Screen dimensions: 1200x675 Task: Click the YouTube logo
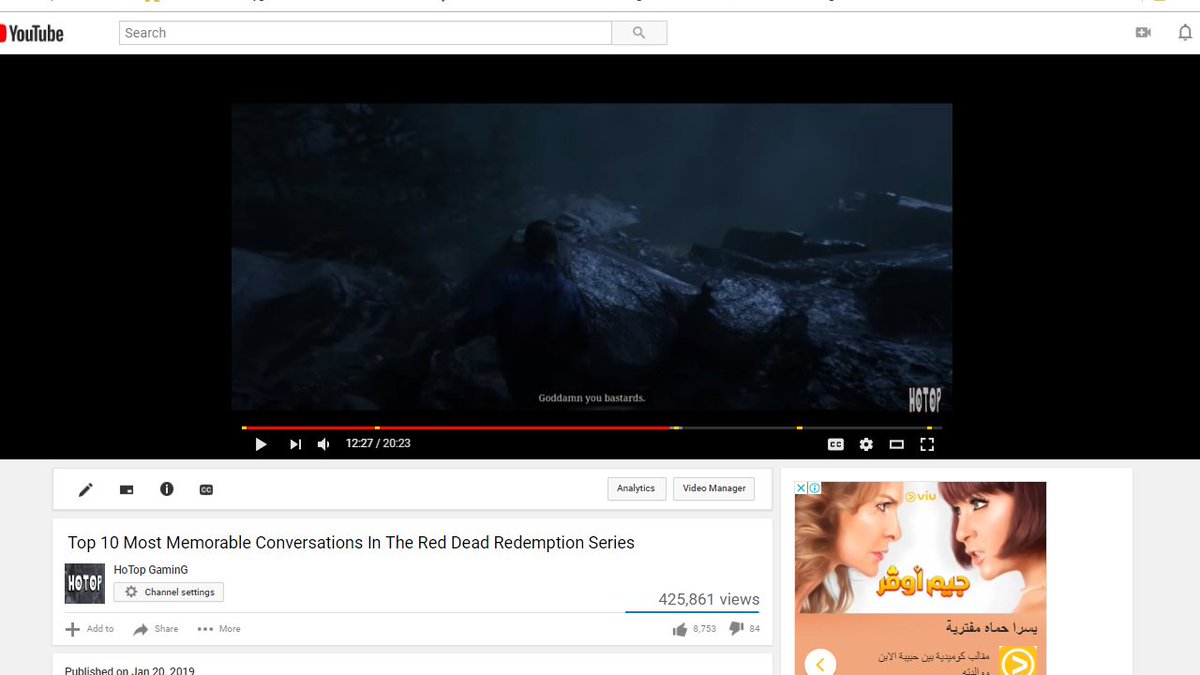pyautogui.click(x=32, y=34)
